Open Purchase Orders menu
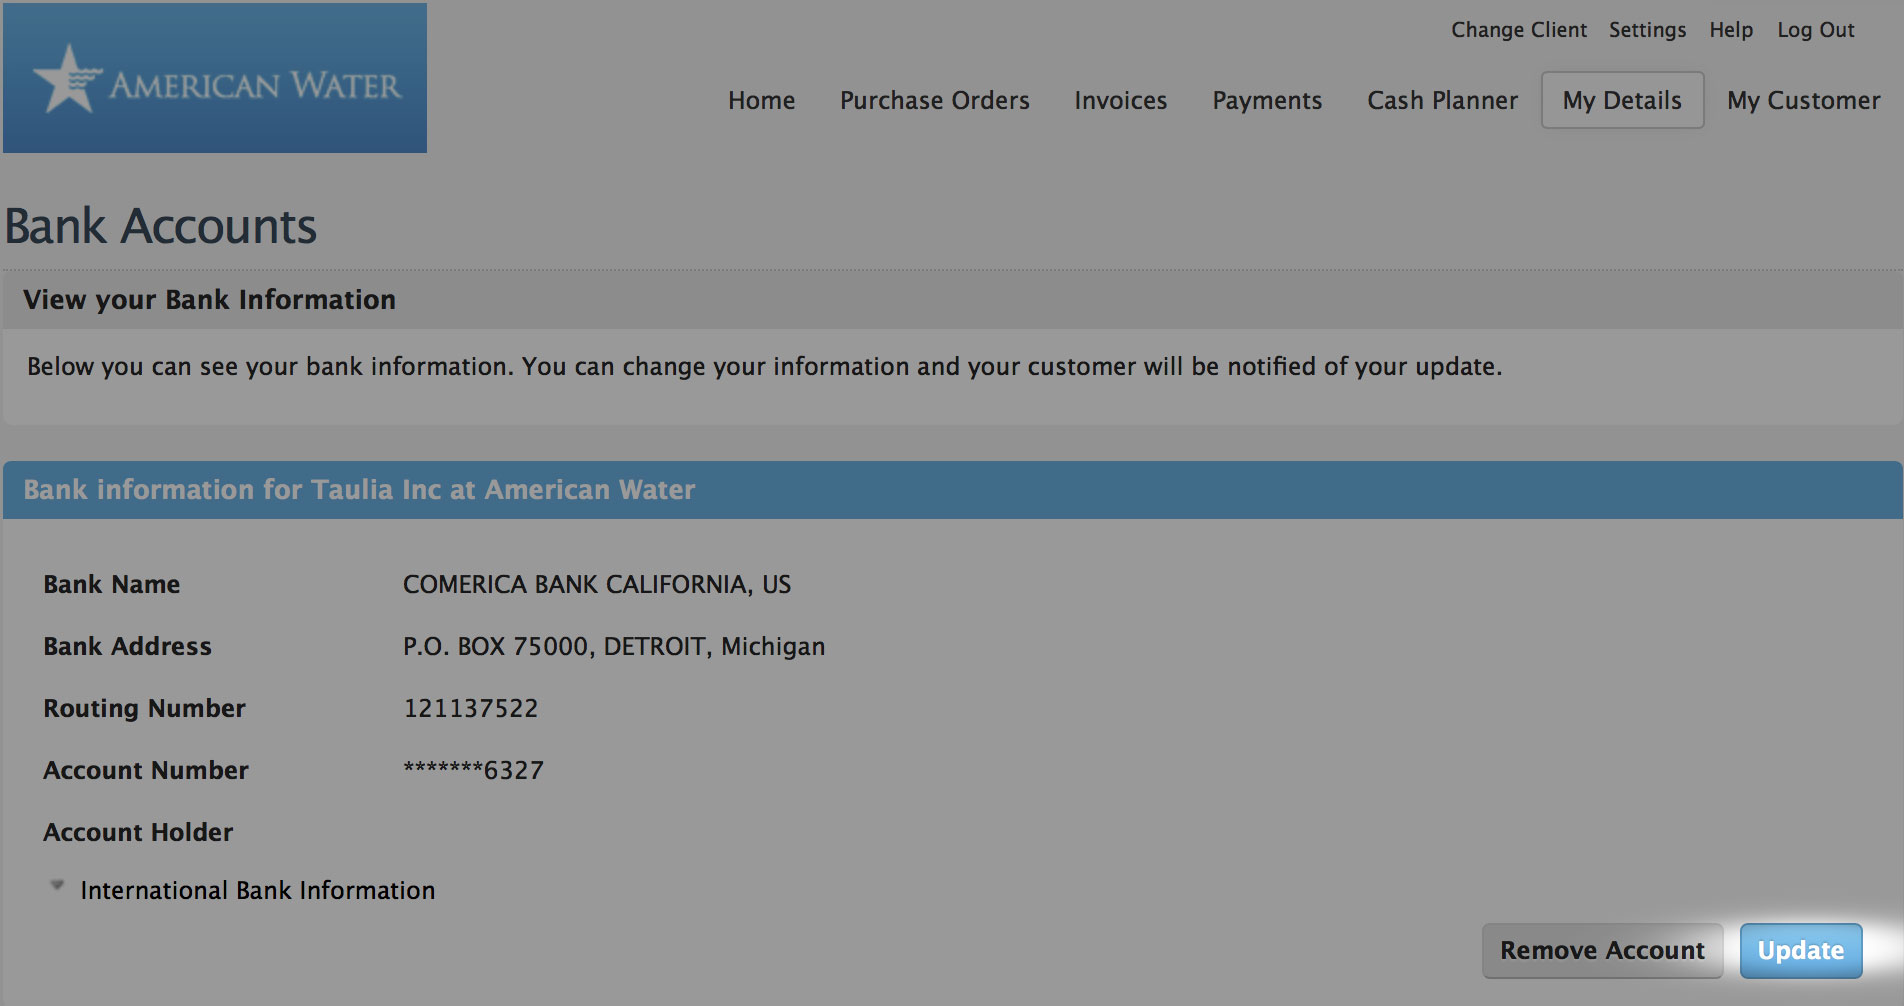 tap(934, 100)
